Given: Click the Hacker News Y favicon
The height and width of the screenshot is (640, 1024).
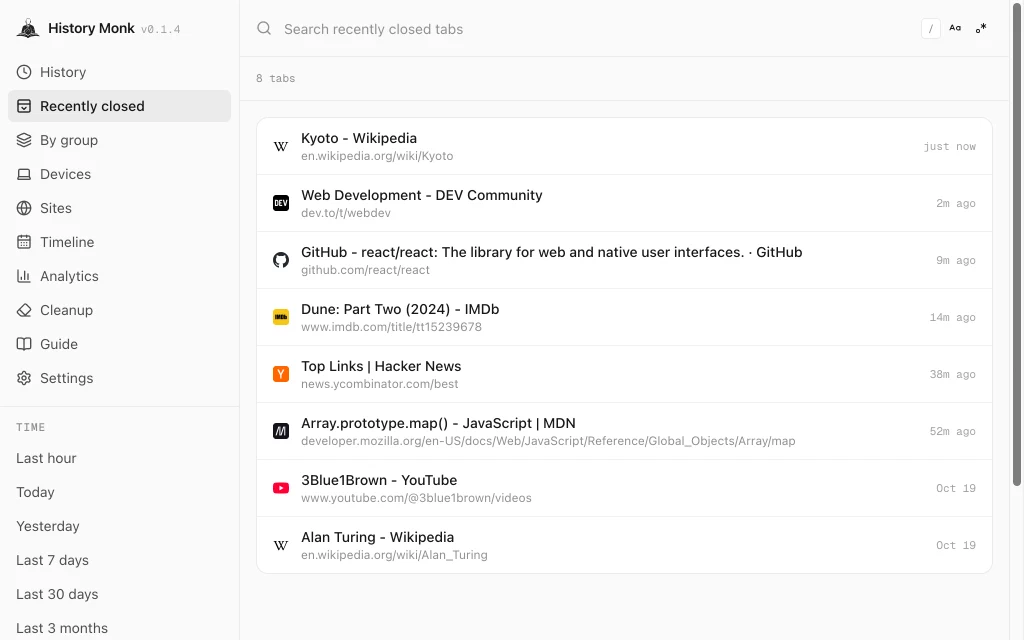Looking at the screenshot, I should pos(281,374).
